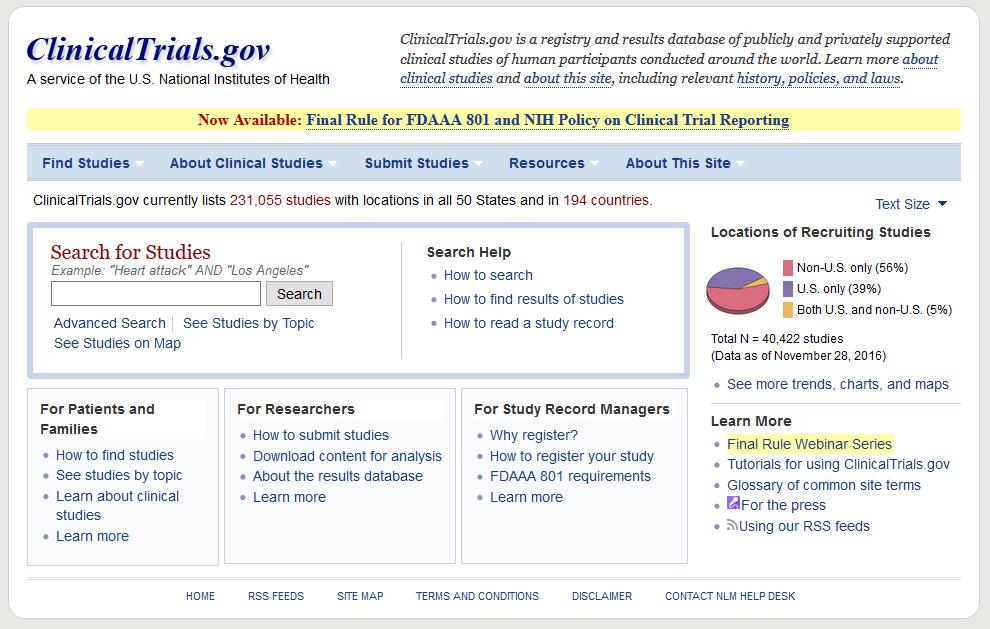Click Learn more under For Patients and Families
Viewport: 990px width, 629px height.
92,536
